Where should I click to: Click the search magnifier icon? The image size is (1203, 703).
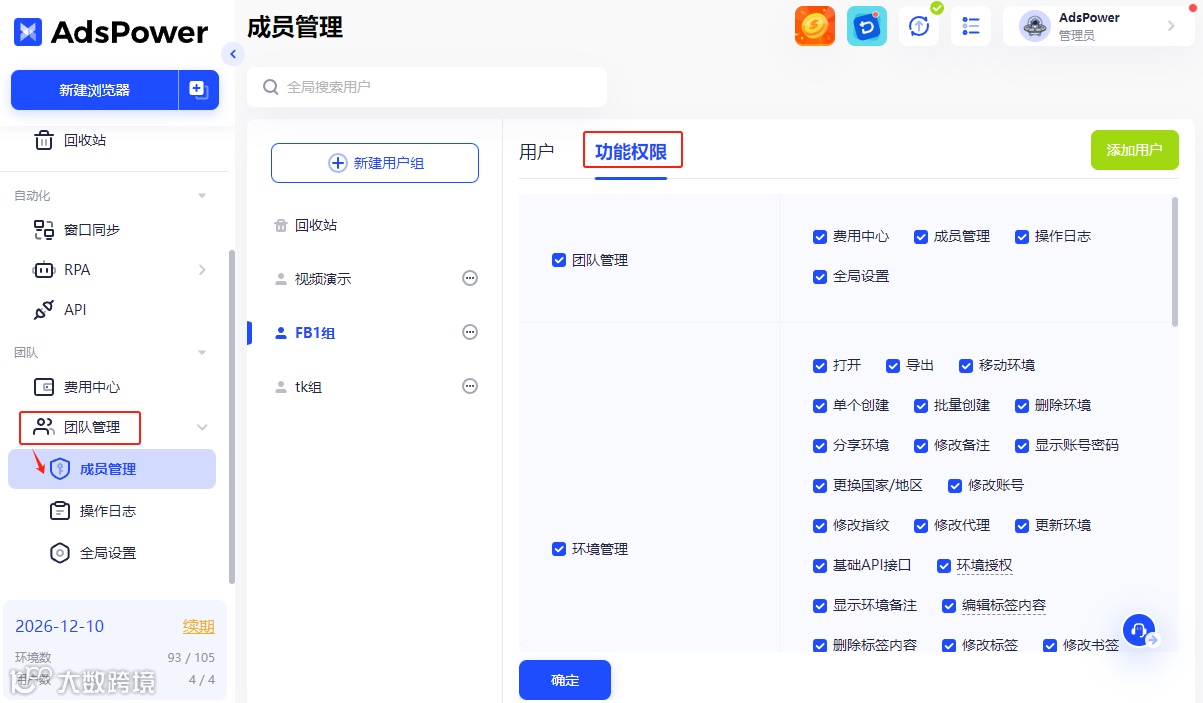tap(270, 87)
